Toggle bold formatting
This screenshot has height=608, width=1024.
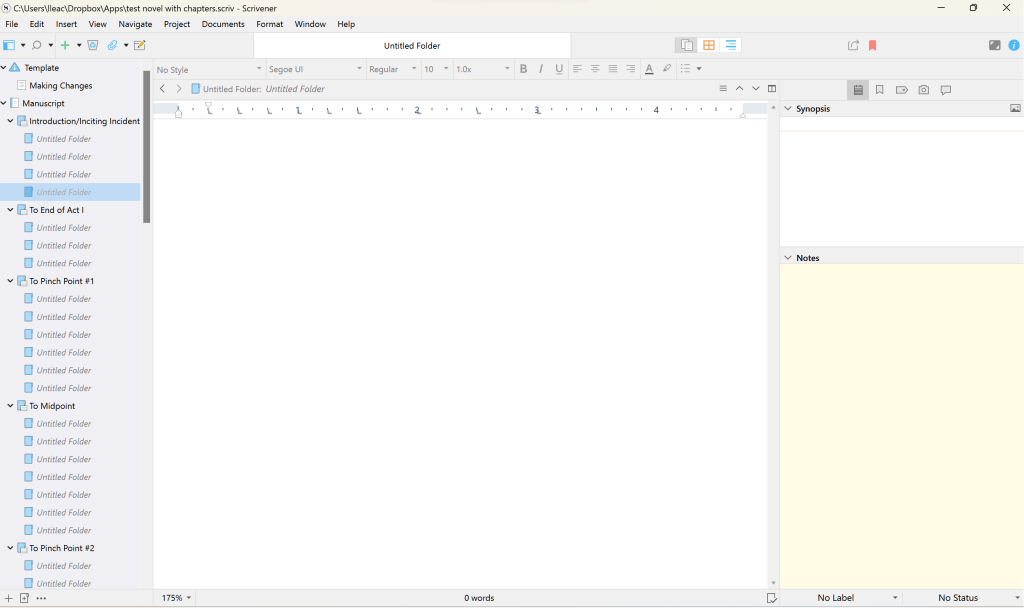tap(523, 69)
